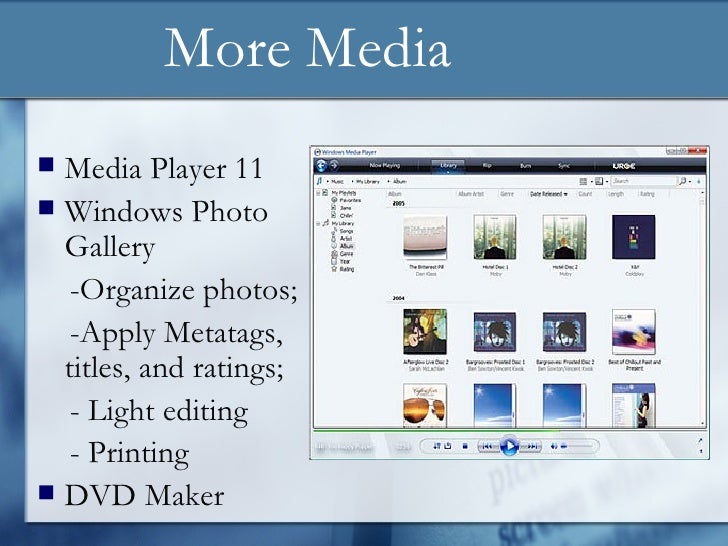Image resolution: width=728 pixels, height=546 pixels.
Task: Select Songs under My Library
Action: [346, 231]
